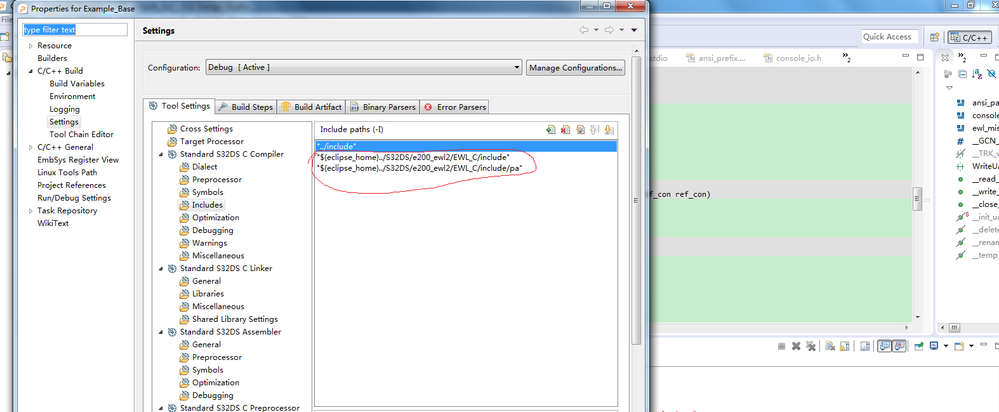Screen dimensions: 999x412
Task: Toggle Word Wrap in console toolbar
Action: (x=865, y=346)
